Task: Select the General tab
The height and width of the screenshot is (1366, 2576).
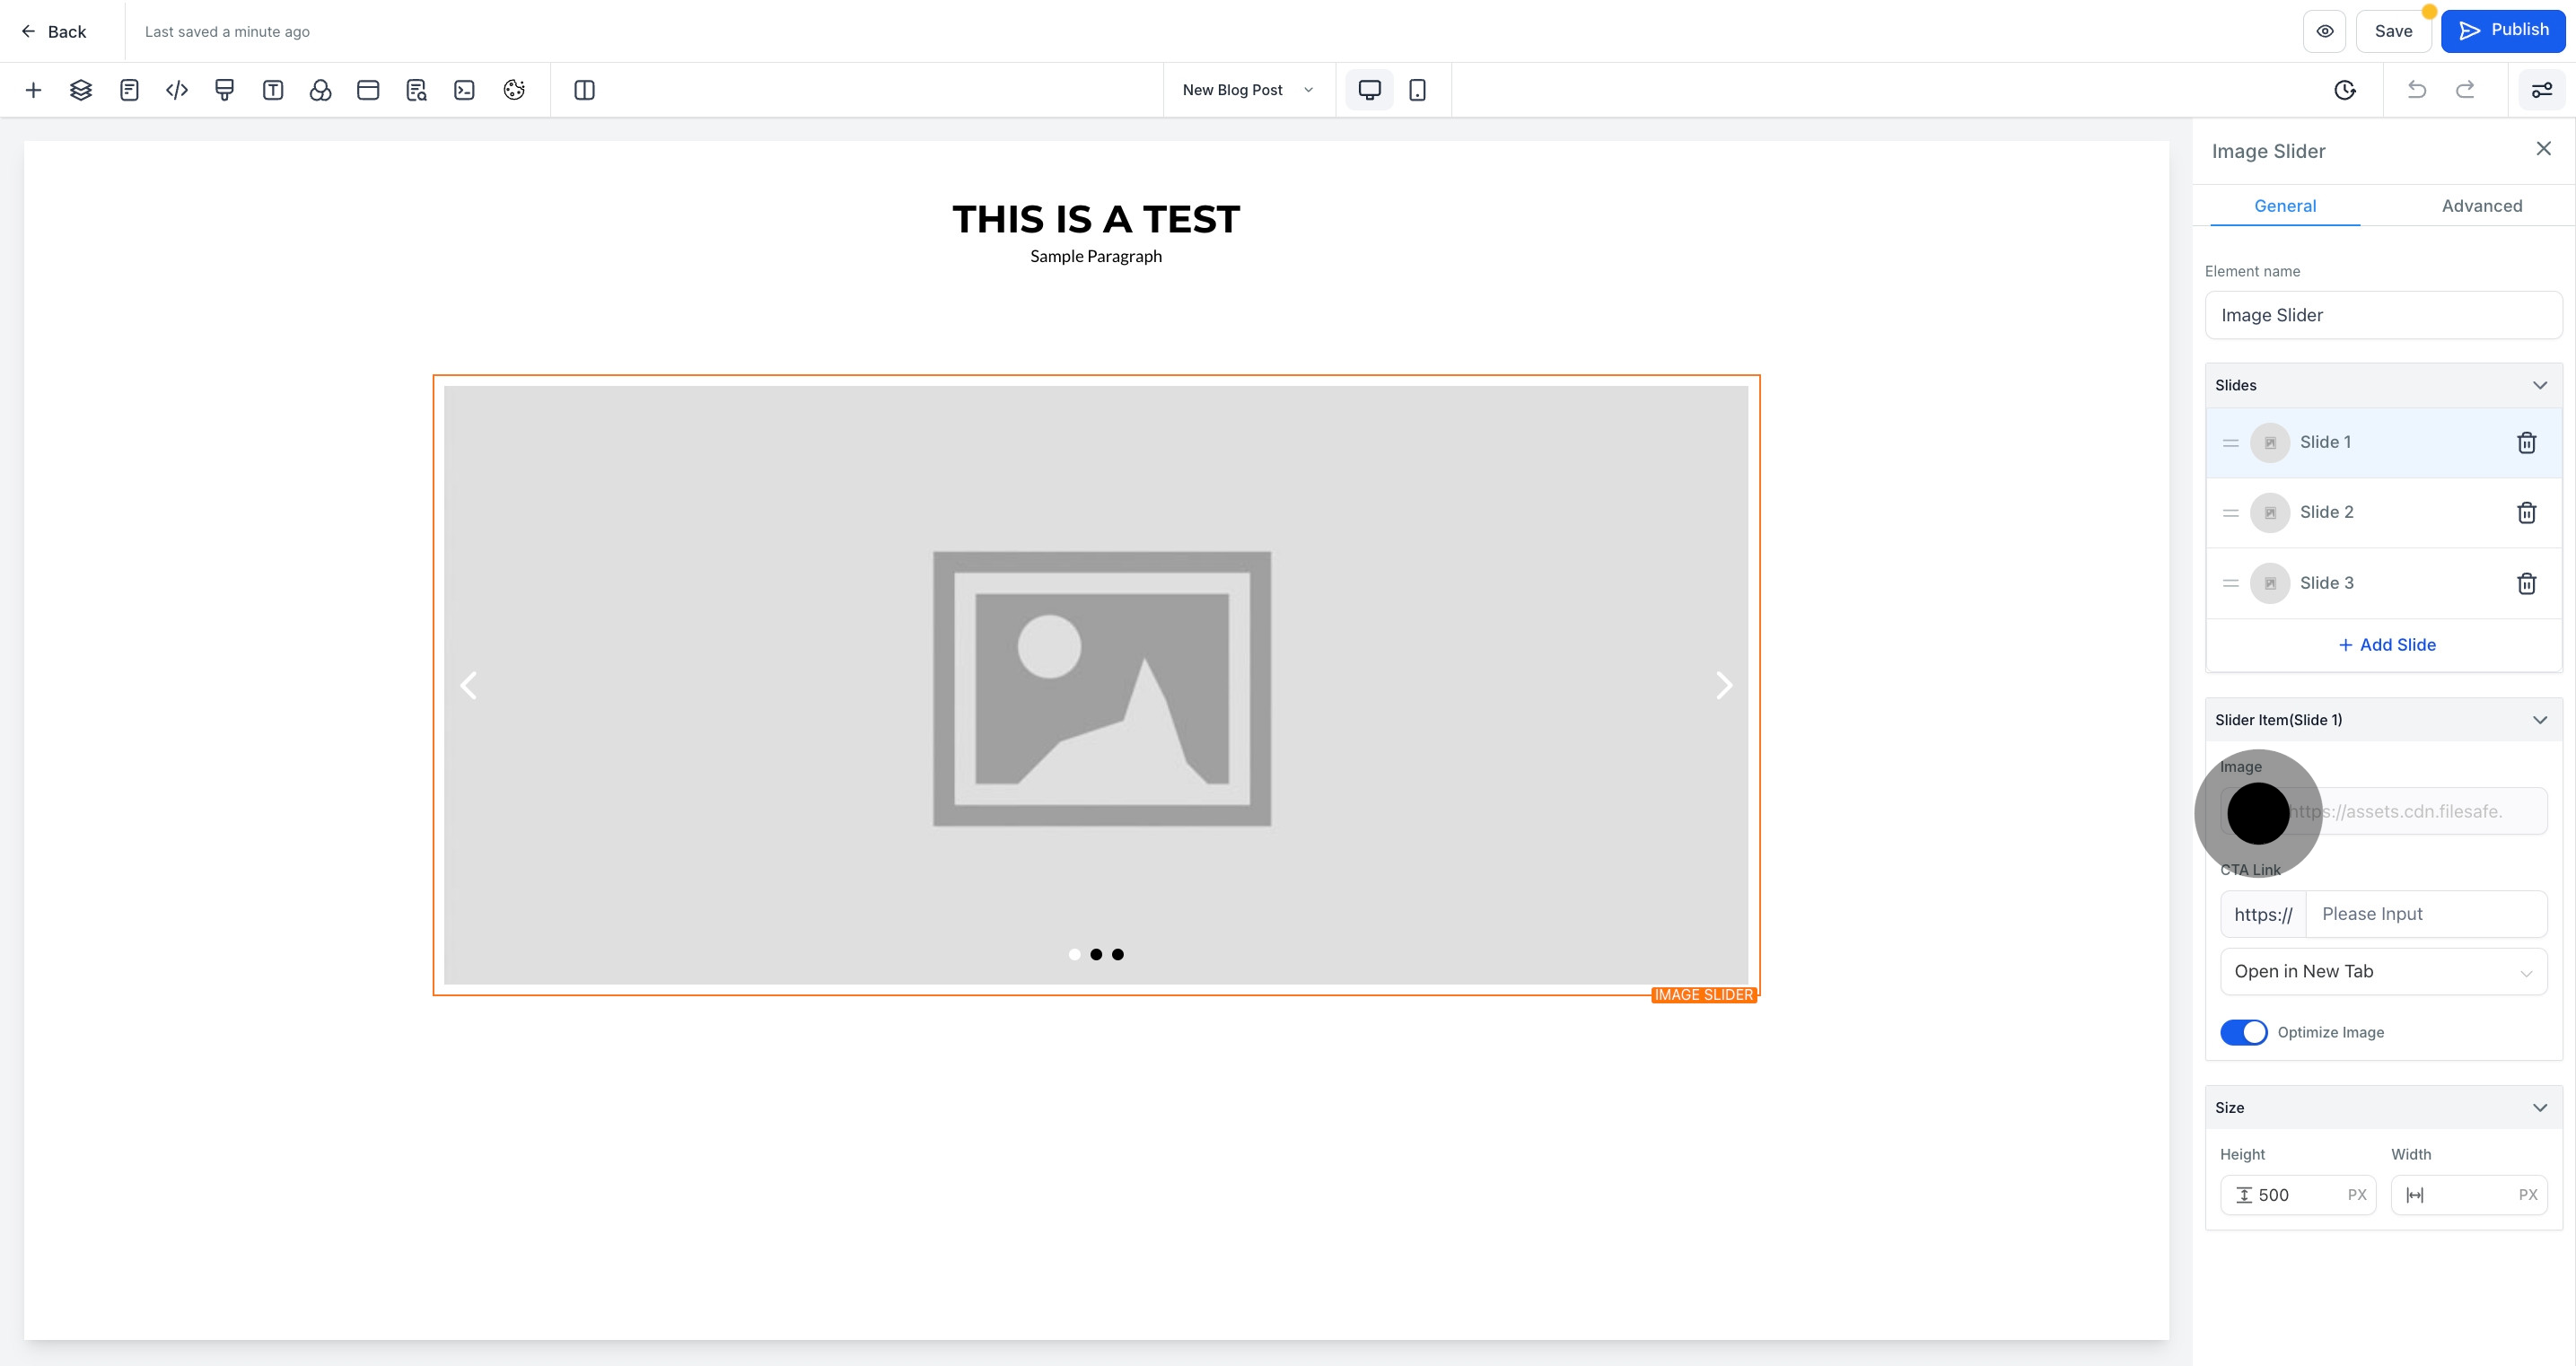Action: coord(2285,206)
